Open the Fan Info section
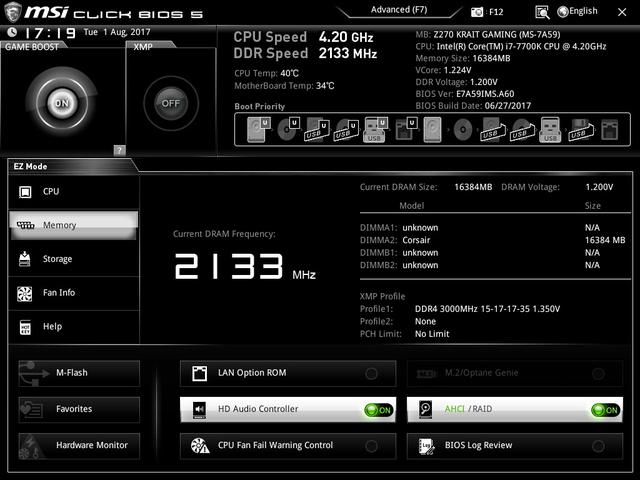 [74, 293]
